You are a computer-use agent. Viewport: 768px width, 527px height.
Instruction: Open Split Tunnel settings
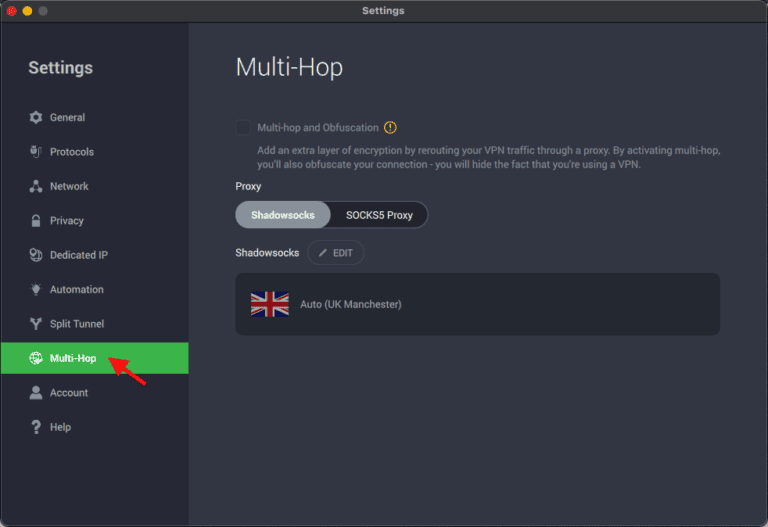pos(94,323)
